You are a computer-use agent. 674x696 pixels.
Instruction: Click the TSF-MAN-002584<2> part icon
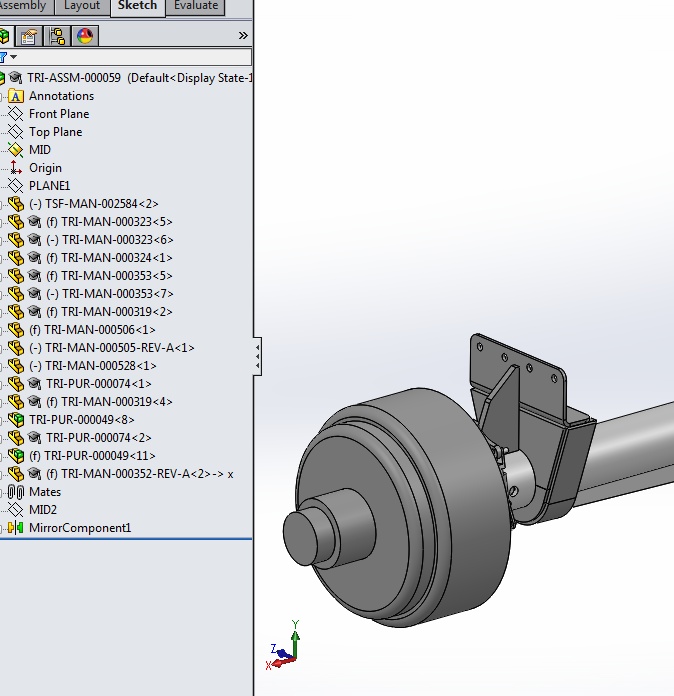click(x=16, y=204)
